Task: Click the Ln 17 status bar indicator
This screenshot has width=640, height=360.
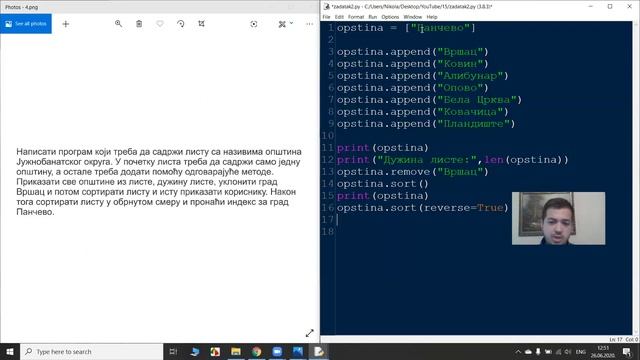Action: tap(616, 339)
